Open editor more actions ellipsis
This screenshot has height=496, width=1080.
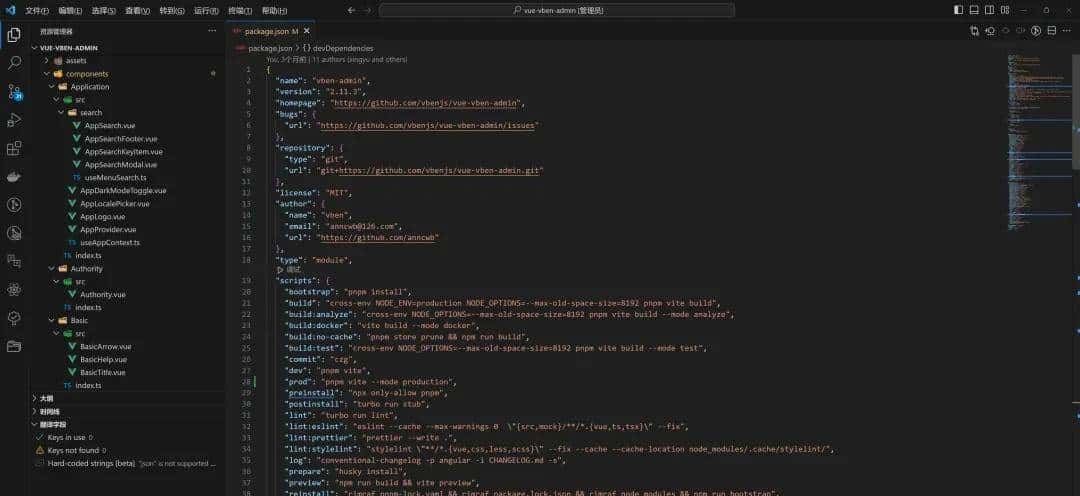(1067, 31)
